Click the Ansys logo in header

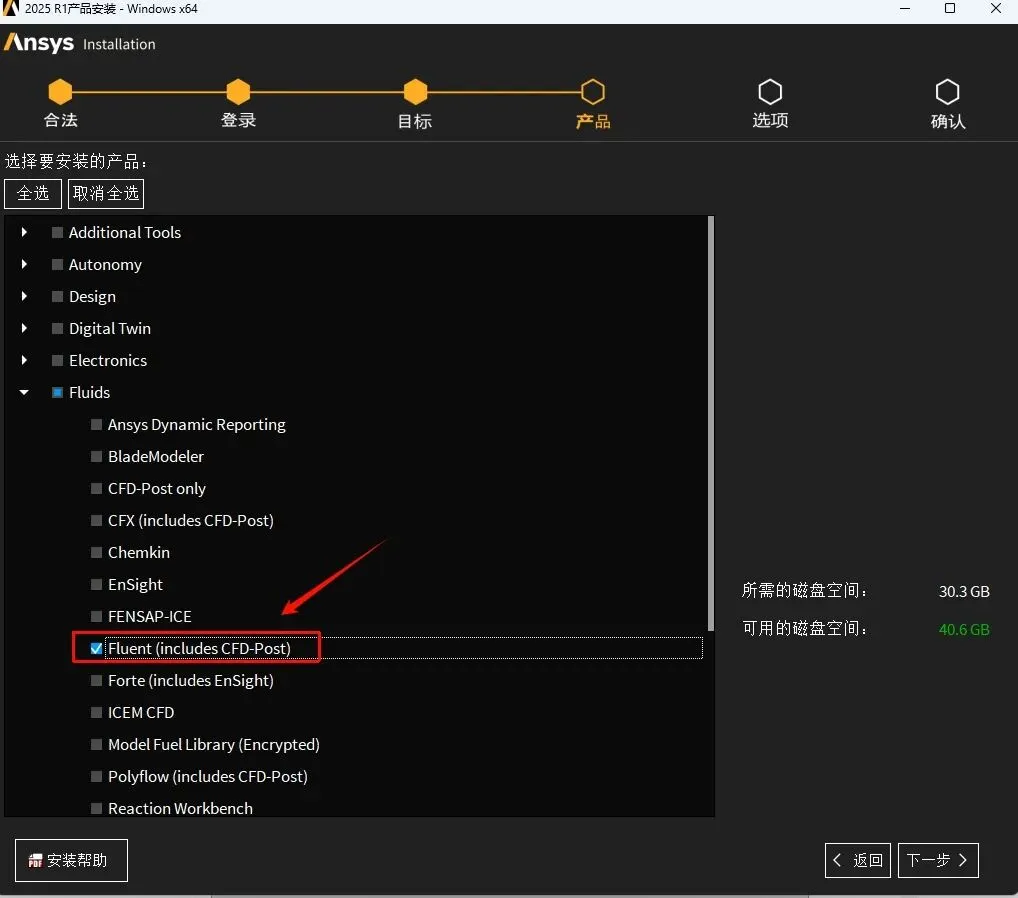(x=39, y=43)
